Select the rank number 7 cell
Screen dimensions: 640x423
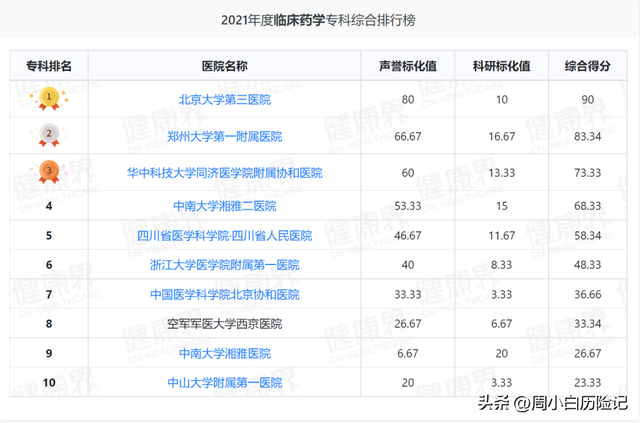point(49,294)
